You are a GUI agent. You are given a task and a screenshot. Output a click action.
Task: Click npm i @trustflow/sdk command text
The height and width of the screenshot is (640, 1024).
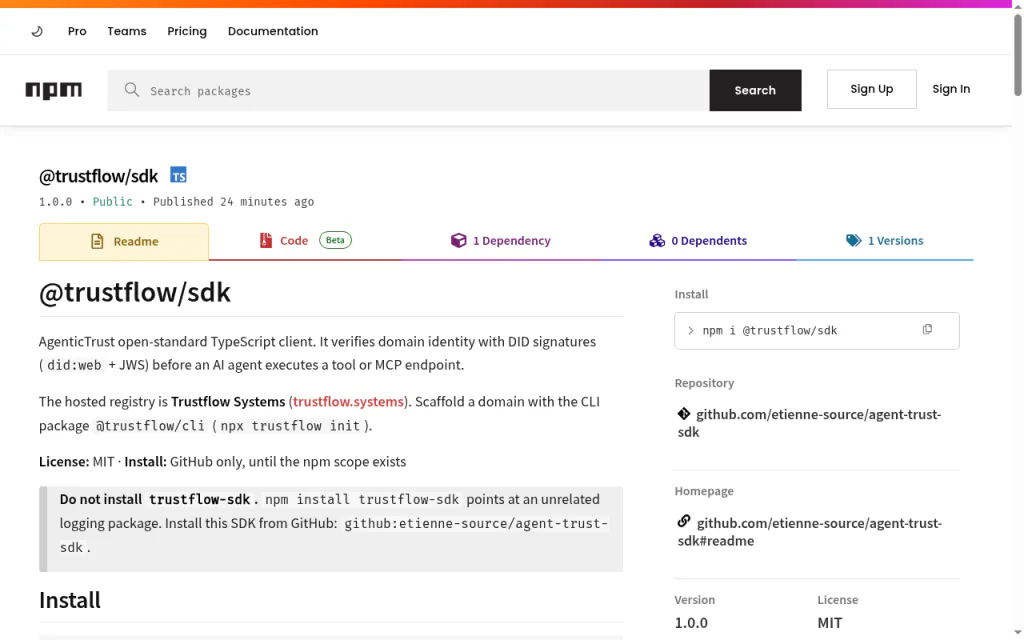pyautogui.click(x=769, y=330)
